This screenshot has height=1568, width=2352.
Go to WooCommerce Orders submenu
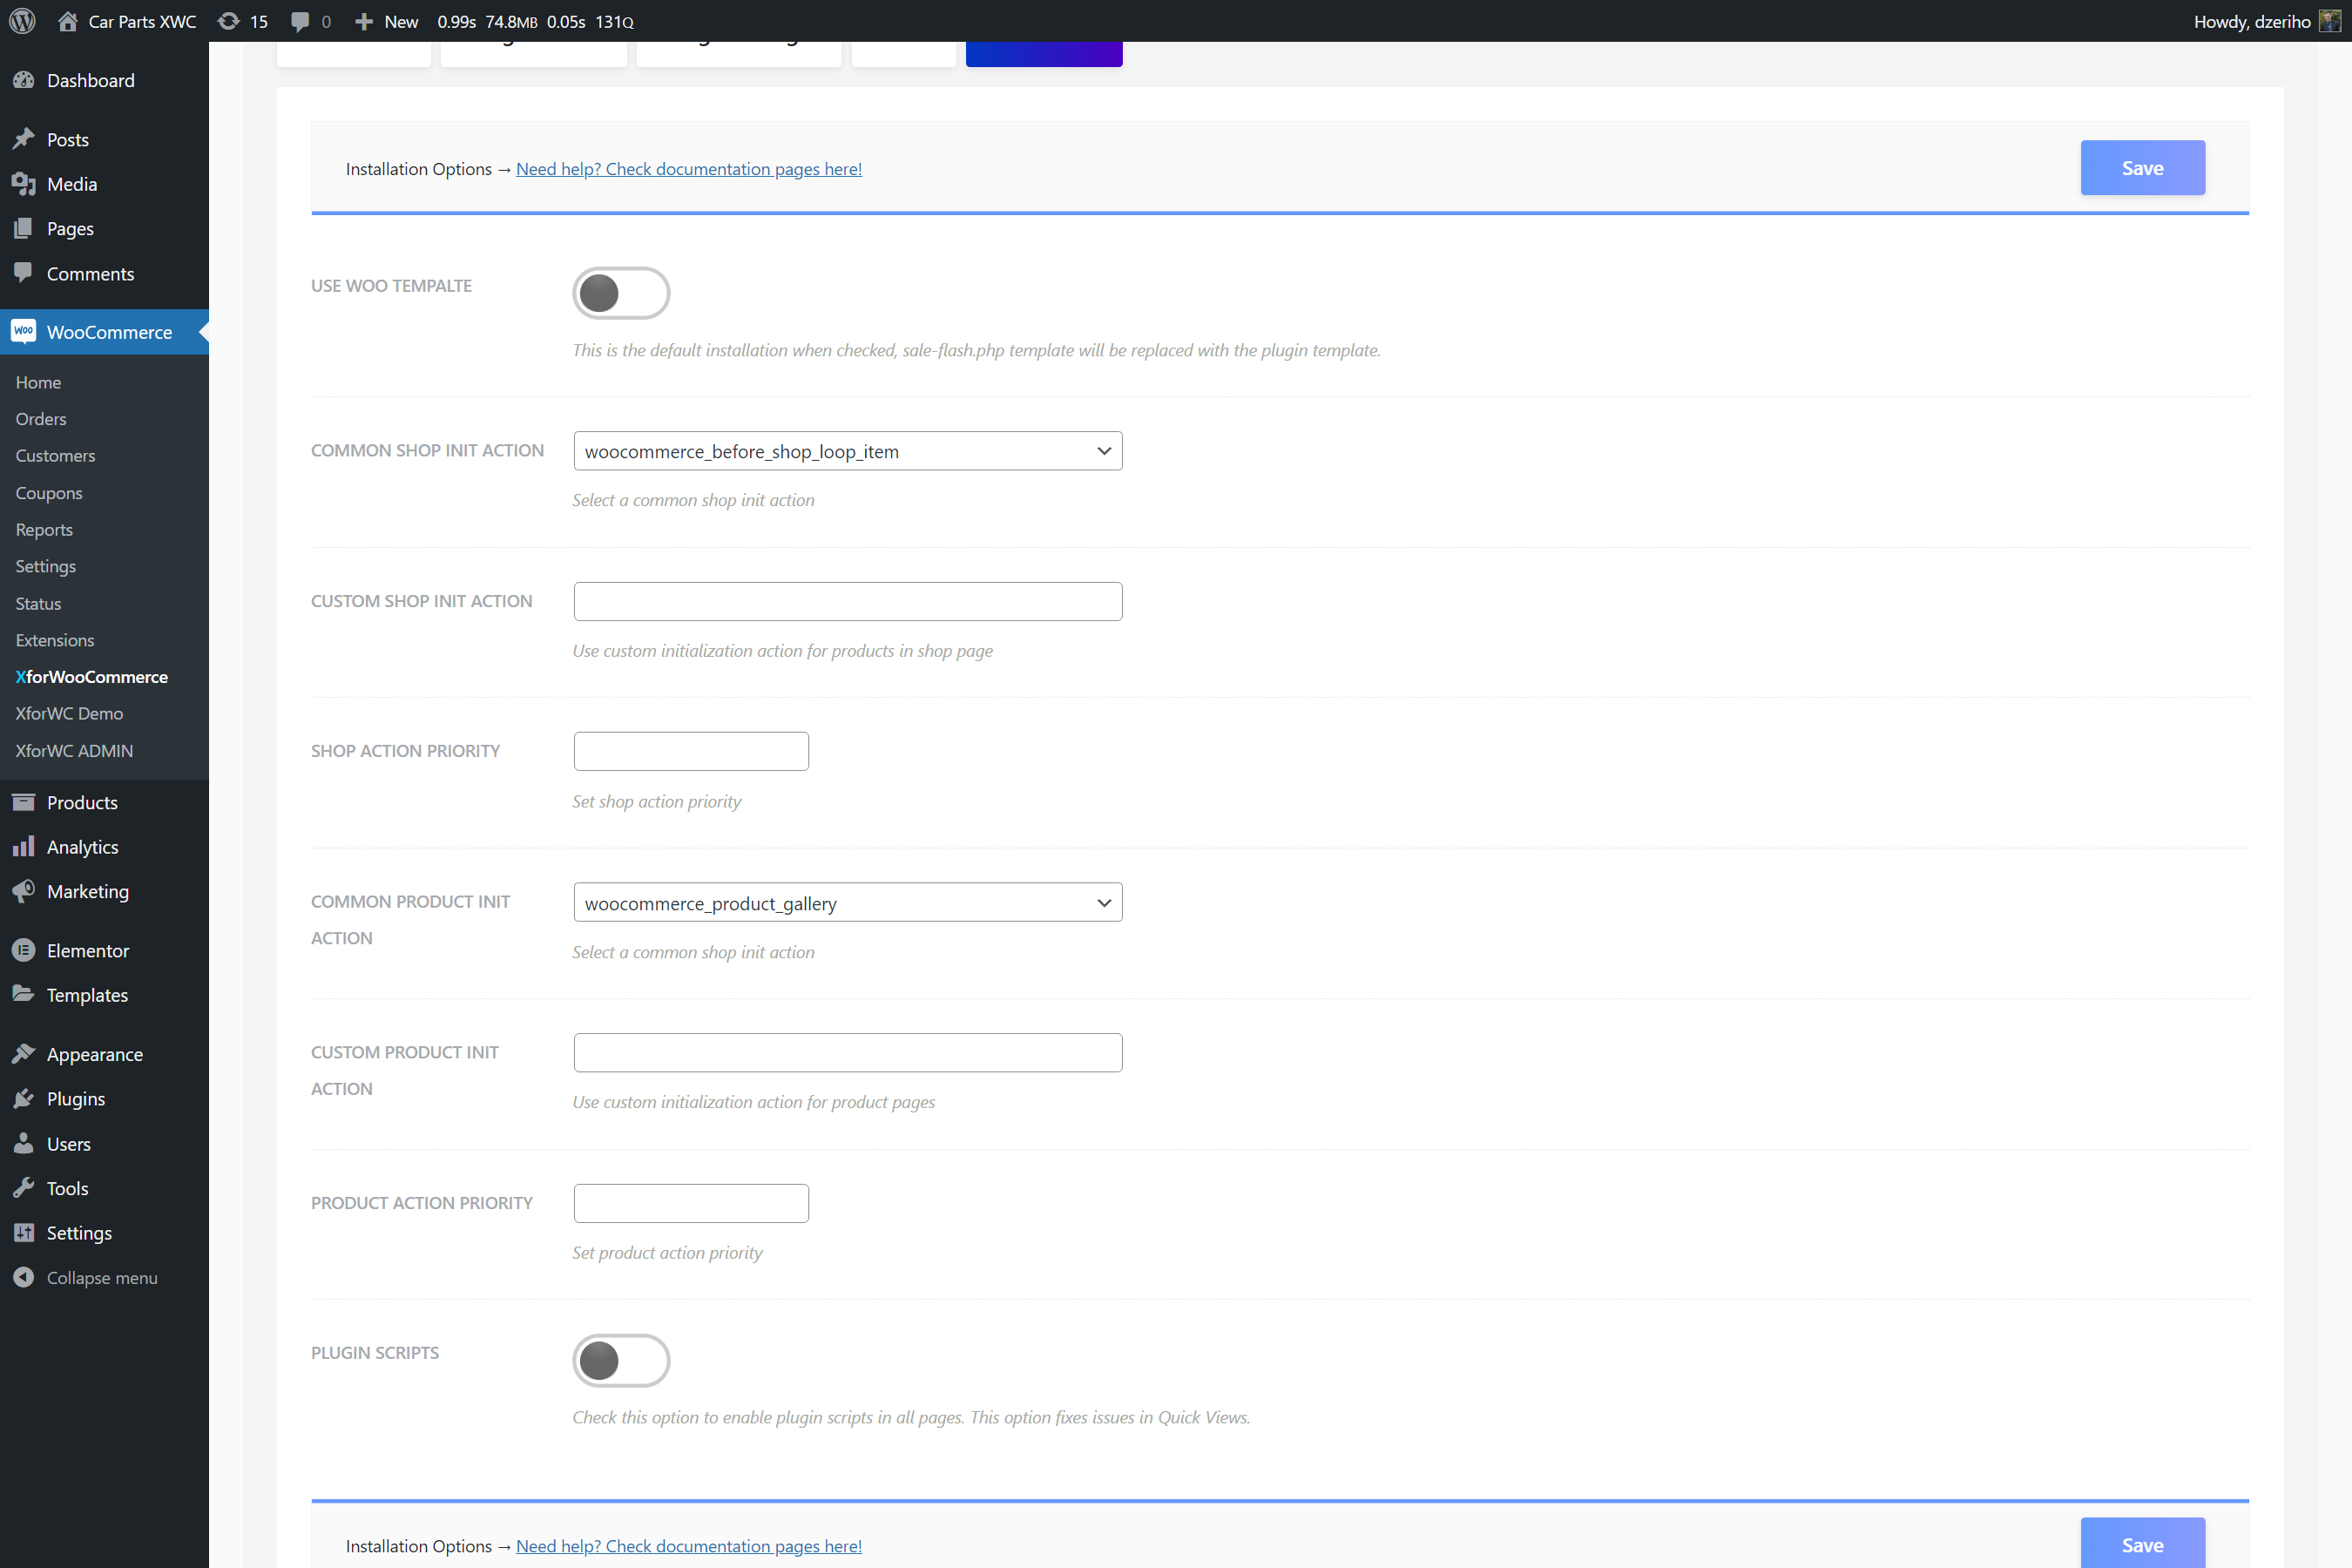[41, 419]
